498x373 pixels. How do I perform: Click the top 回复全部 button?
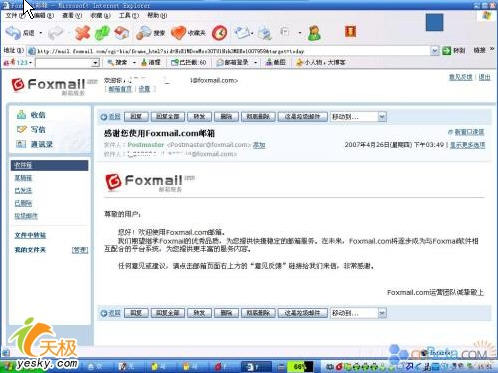tap(168, 117)
